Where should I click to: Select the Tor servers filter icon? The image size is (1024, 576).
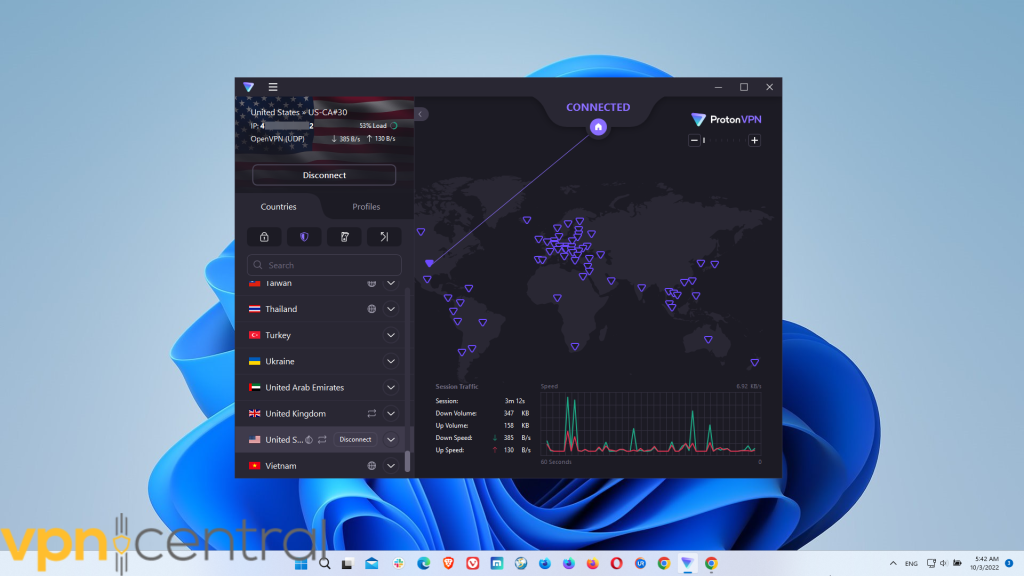(x=344, y=236)
